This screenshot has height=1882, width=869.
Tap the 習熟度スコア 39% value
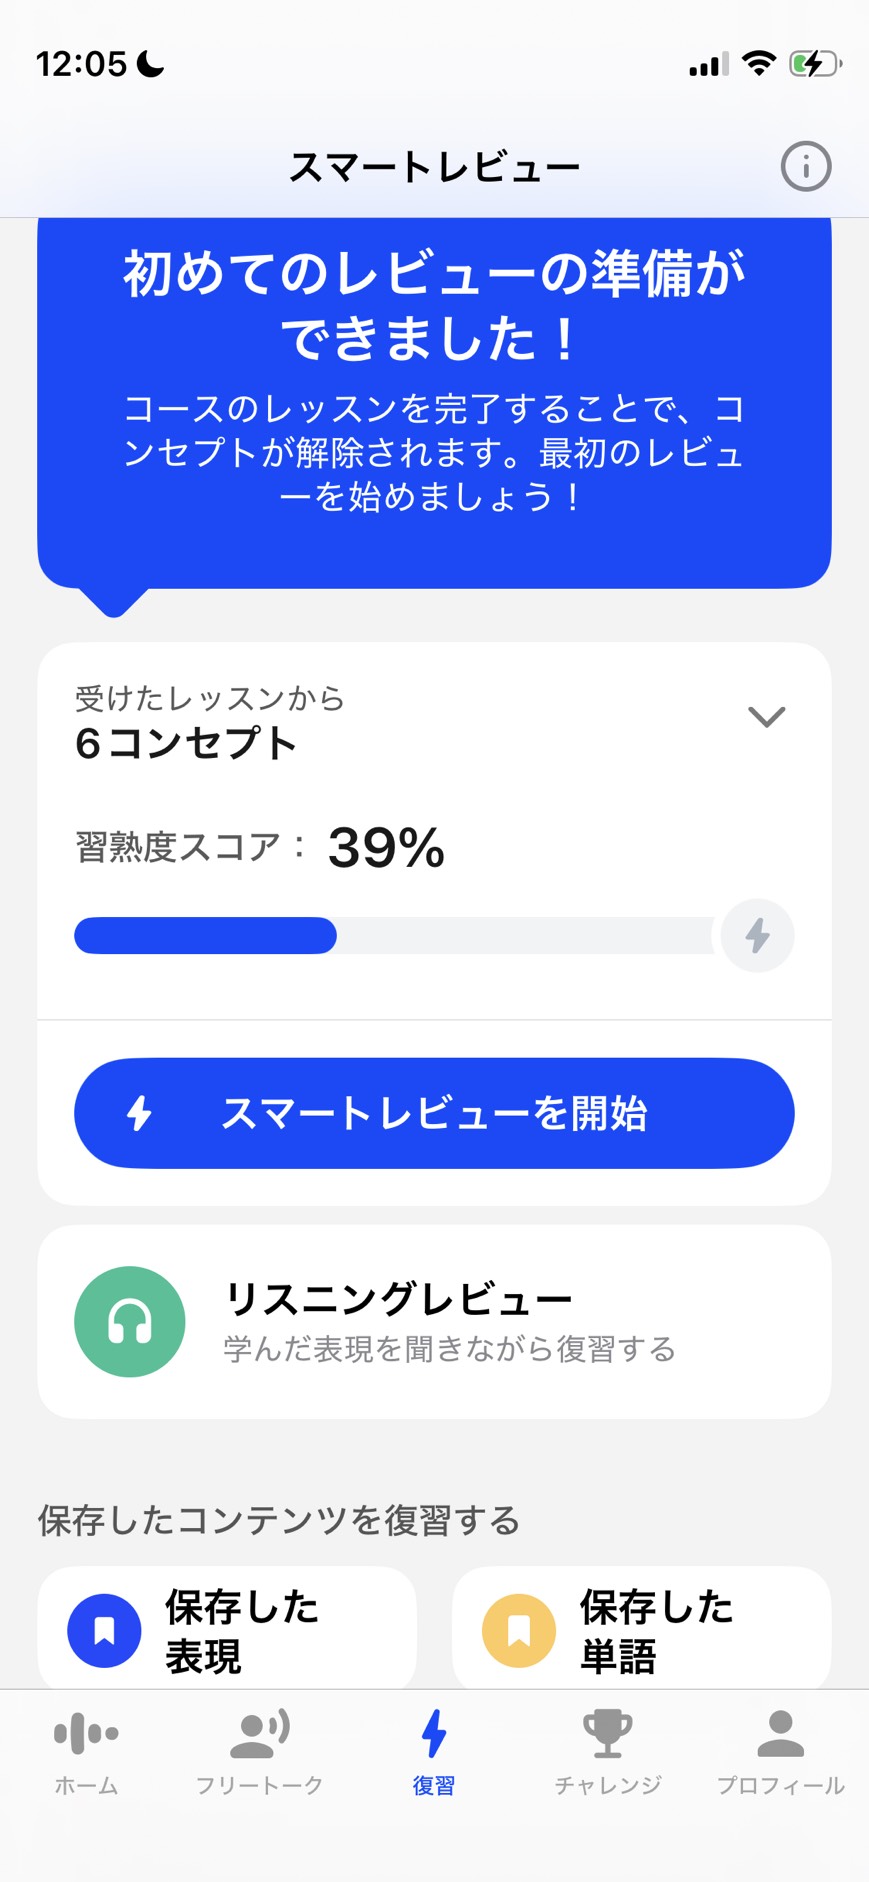tap(386, 848)
